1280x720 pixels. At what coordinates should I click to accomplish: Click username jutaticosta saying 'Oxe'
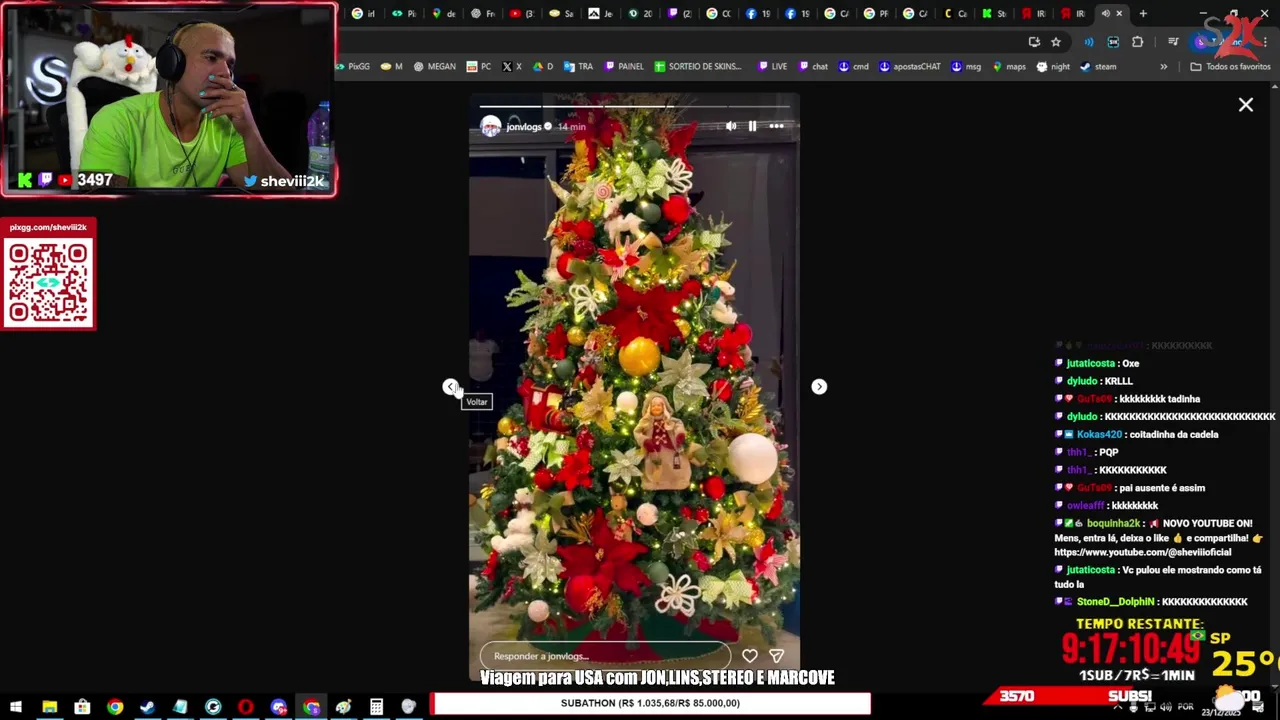1090,364
